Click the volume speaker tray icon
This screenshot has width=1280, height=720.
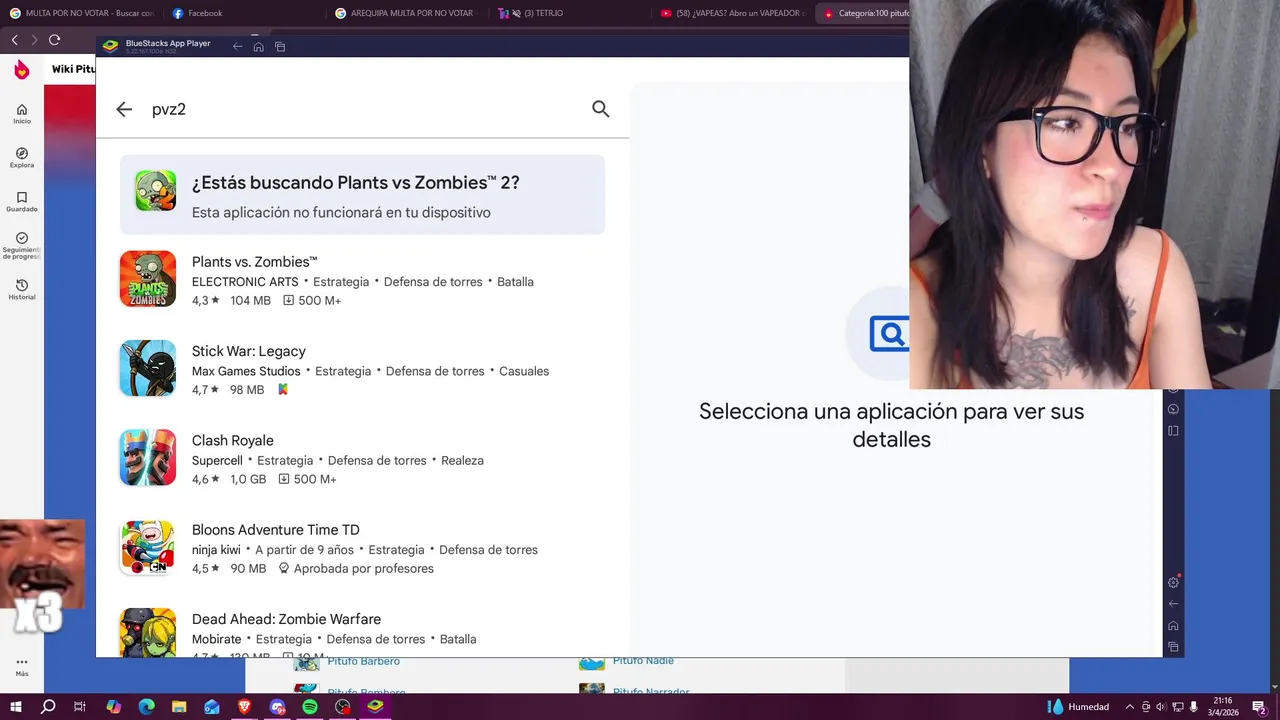[x=1161, y=707]
